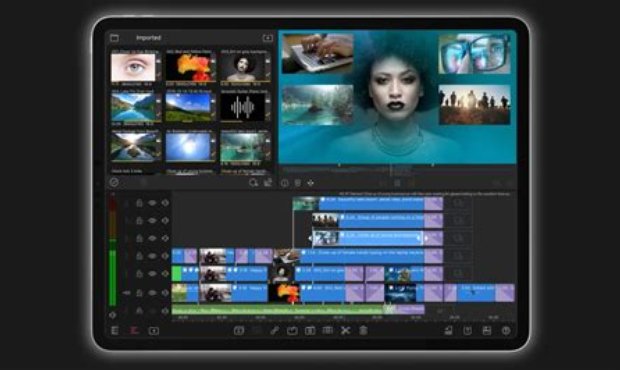Viewport: 620px width, 370px height.
Task: Open the layout options icon at bottom right
Action: point(487,330)
